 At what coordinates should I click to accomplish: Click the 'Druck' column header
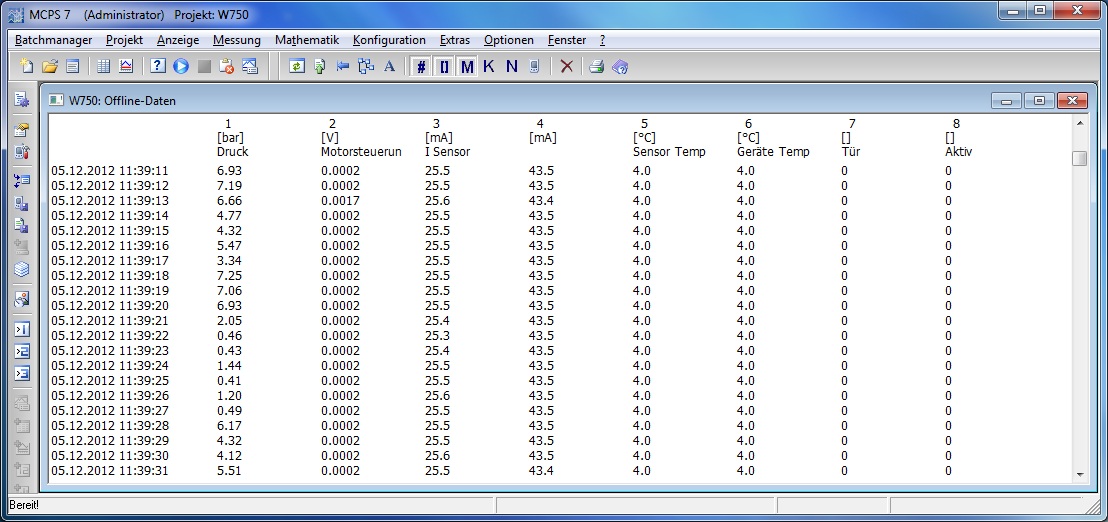(232, 152)
